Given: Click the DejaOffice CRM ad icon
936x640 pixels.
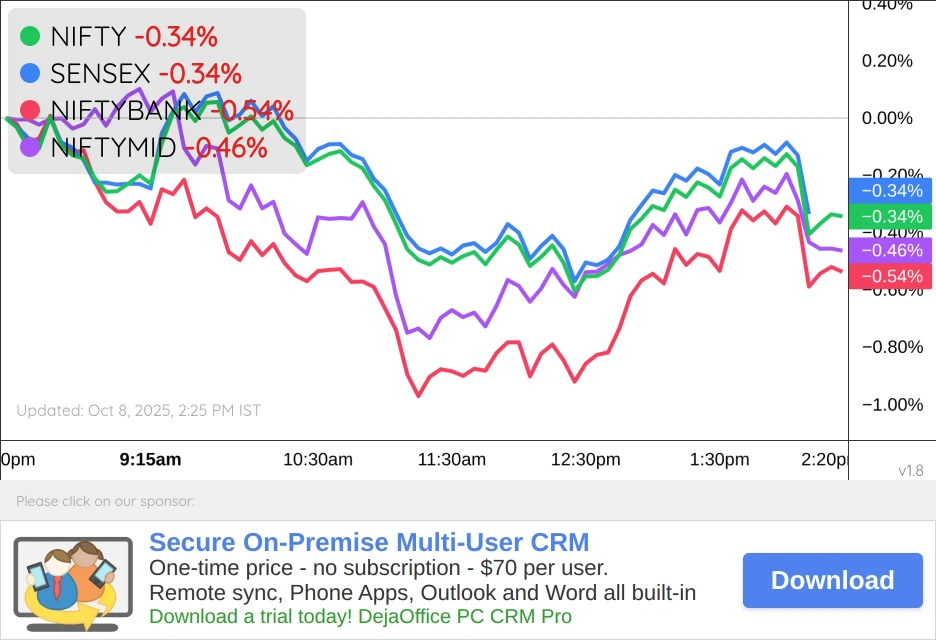Looking at the screenshot, I should (x=73, y=583).
